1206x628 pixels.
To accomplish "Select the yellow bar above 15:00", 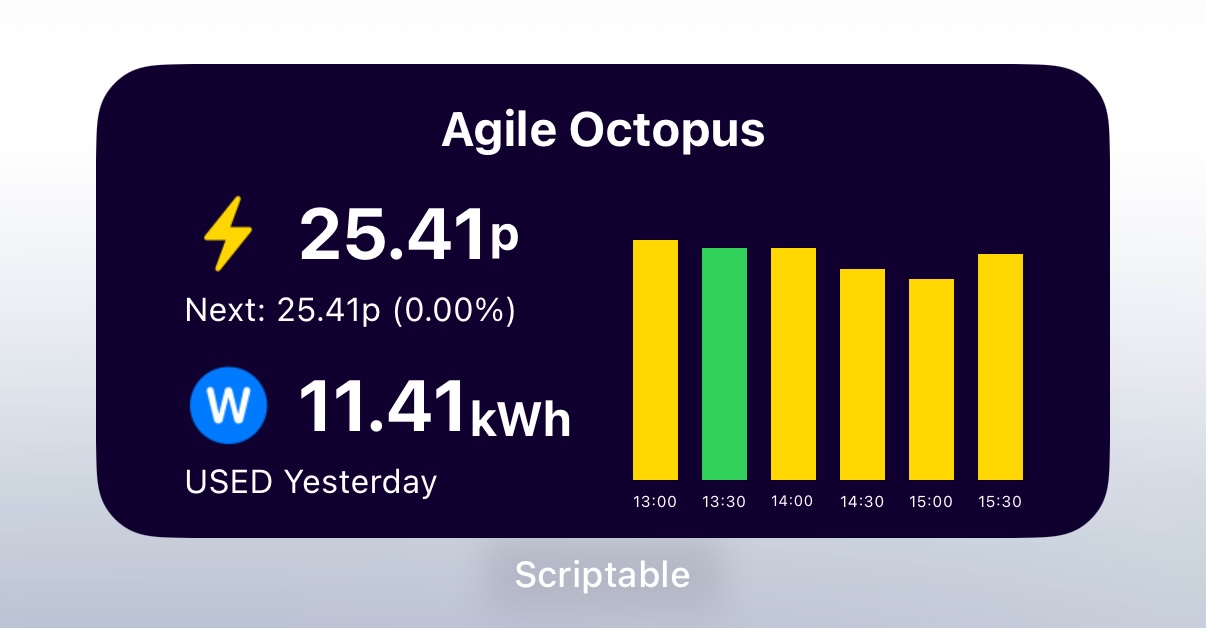I will (932, 379).
